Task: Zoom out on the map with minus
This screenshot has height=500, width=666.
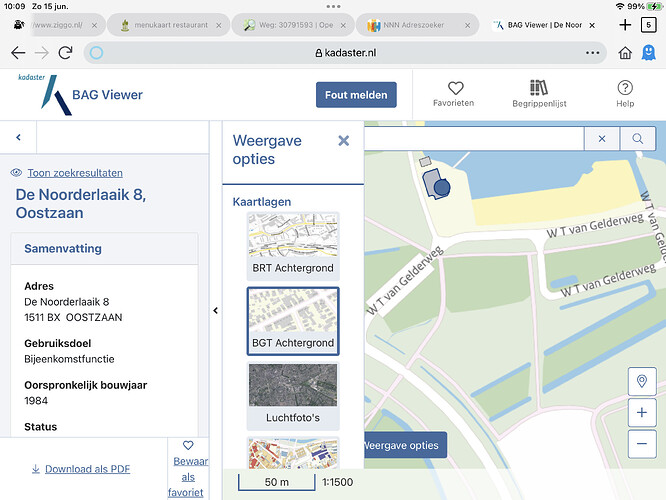Action: (x=642, y=444)
